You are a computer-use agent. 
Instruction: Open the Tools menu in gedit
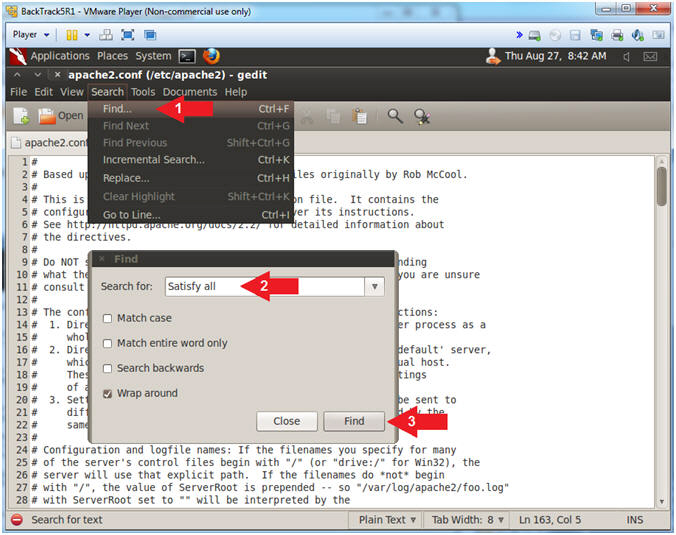tap(143, 92)
